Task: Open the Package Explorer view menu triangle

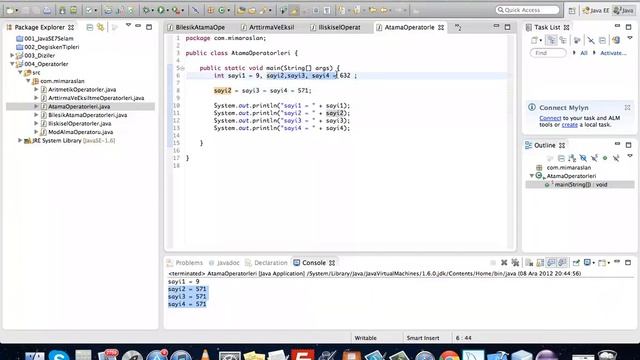Action: click(128, 25)
